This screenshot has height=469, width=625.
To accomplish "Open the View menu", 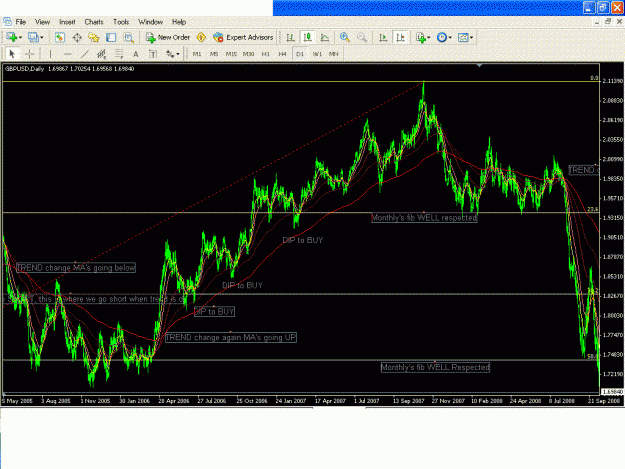I will [42, 22].
